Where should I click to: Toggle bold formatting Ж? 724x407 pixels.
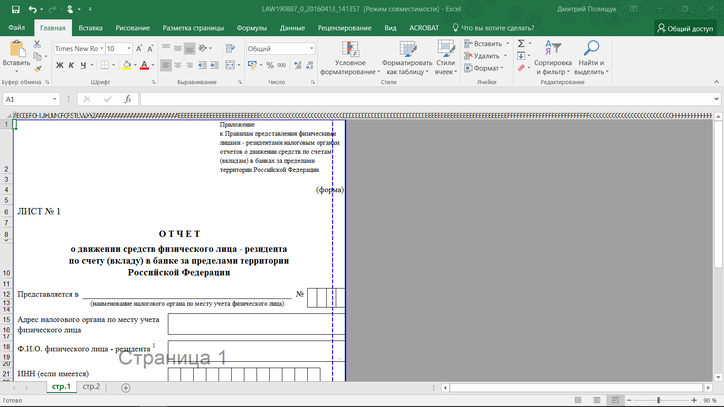click(60, 65)
